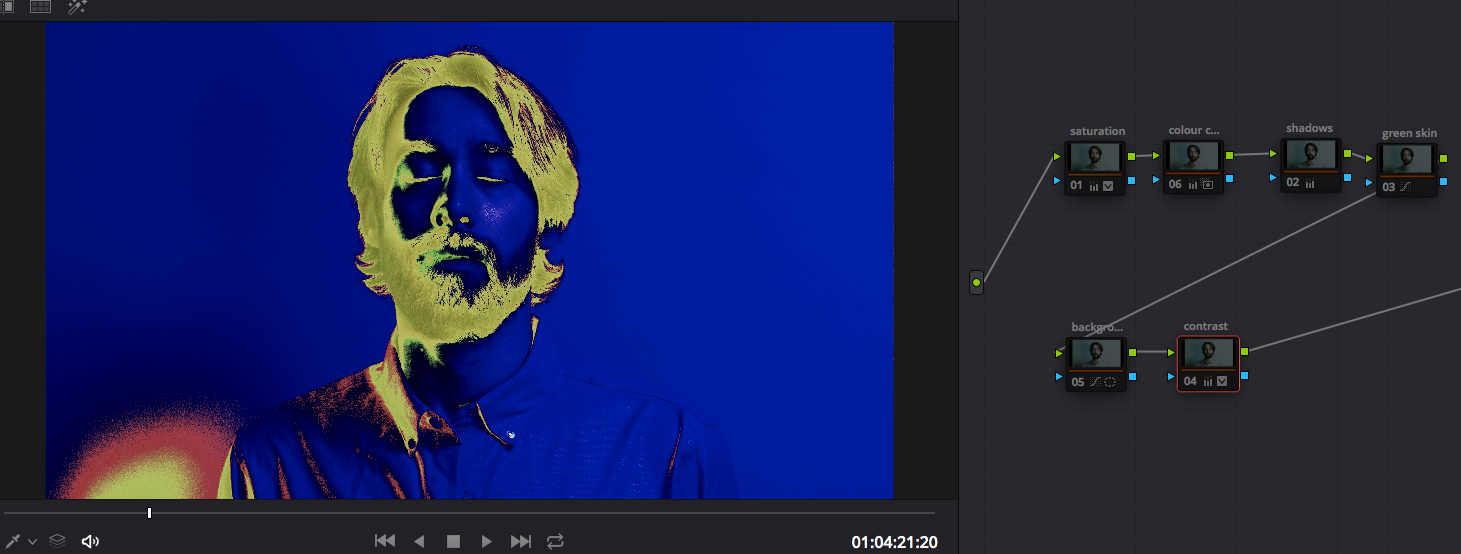
Task: Click green RGB output of contrast node
Action: [x=1245, y=351]
